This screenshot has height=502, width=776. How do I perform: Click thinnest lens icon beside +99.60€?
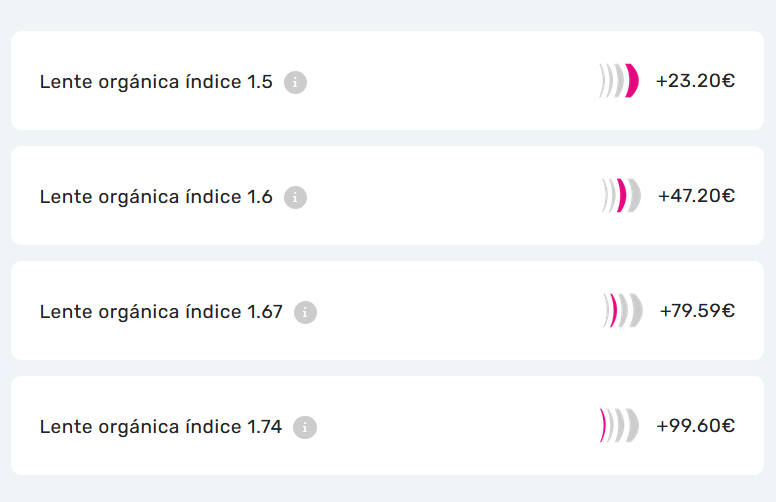[619, 425]
